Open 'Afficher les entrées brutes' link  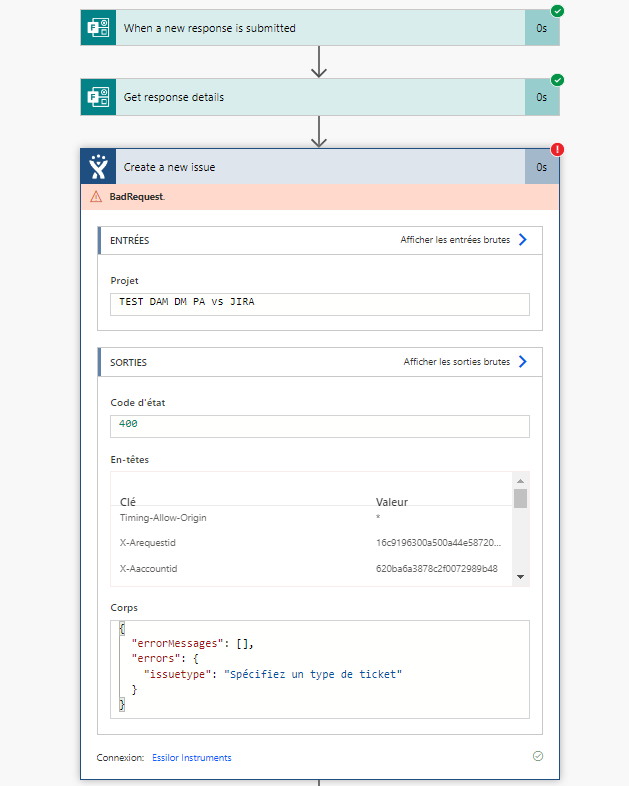(455, 240)
